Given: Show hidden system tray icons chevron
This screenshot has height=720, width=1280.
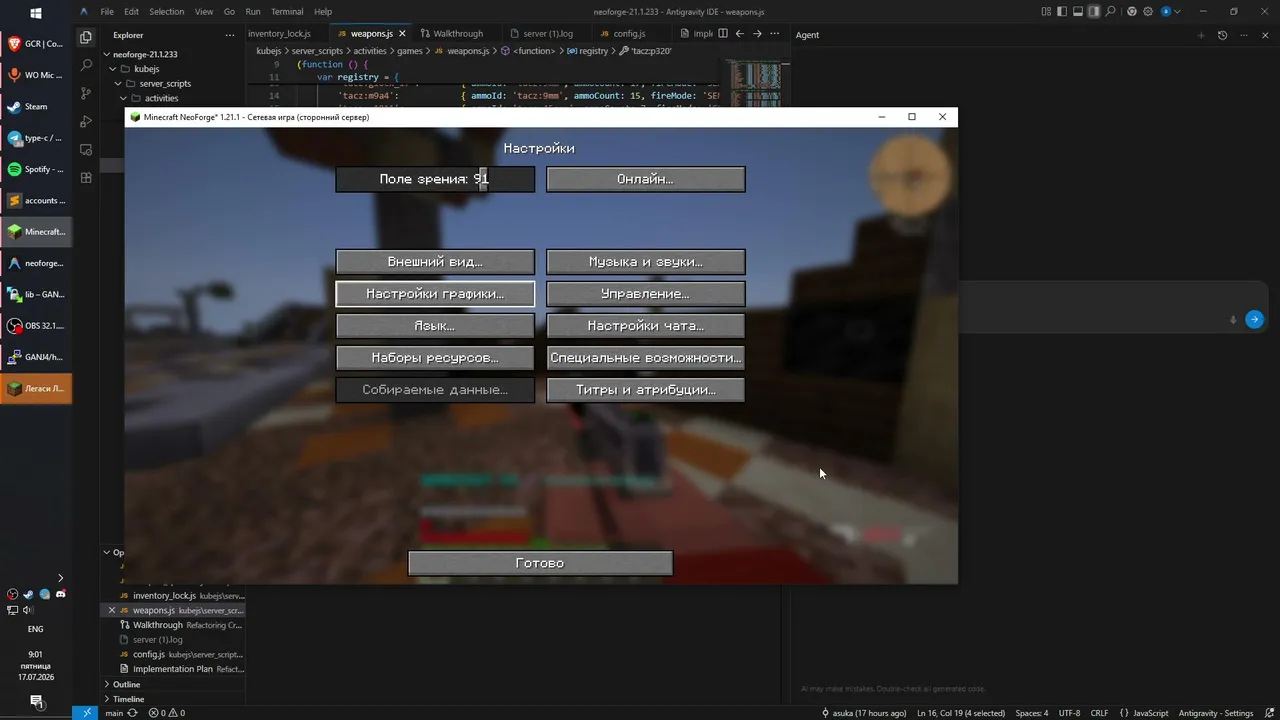Looking at the screenshot, I should tap(60, 578).
